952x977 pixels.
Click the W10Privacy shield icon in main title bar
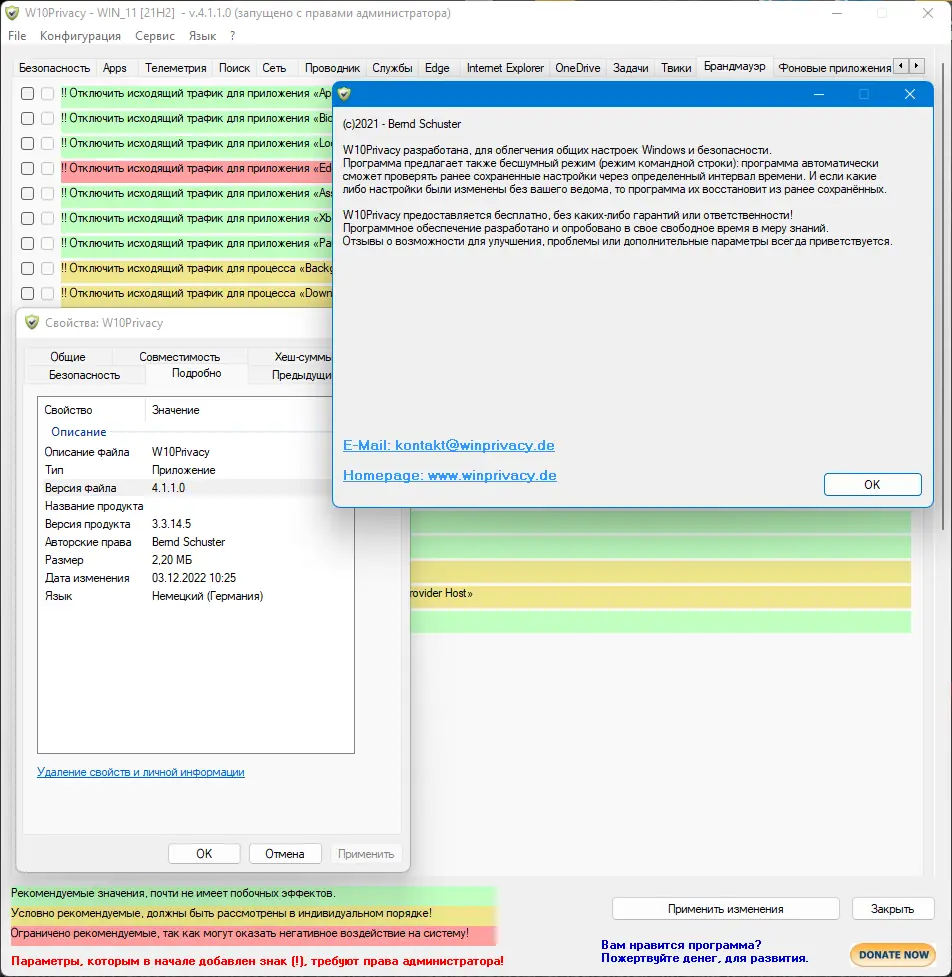tap(12, 13)
